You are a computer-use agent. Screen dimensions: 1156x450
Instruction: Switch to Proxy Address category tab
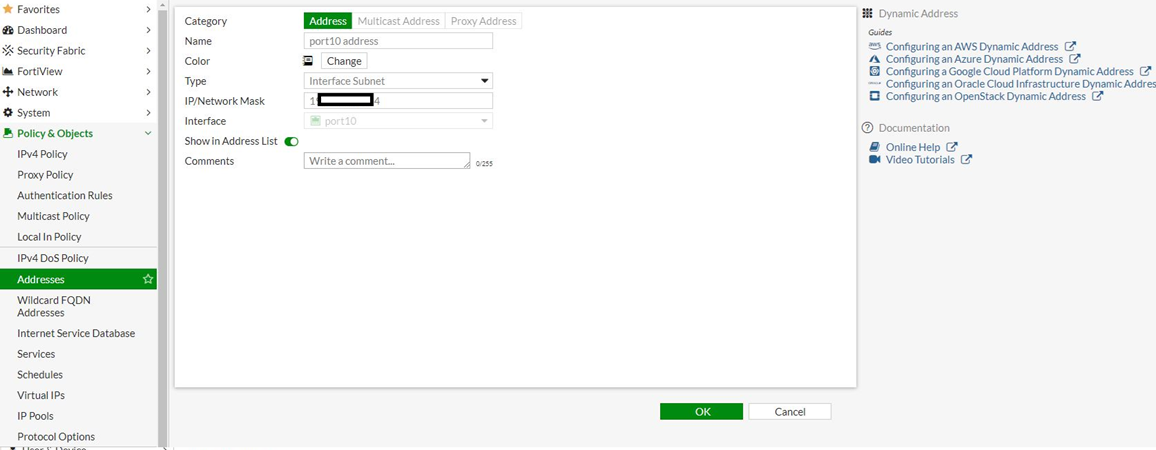coord(483,21)
